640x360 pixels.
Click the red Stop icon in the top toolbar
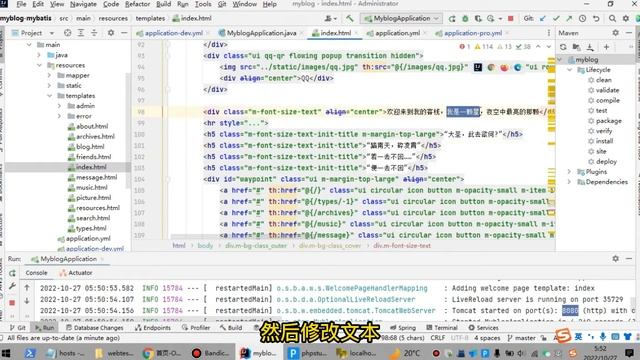511,18
